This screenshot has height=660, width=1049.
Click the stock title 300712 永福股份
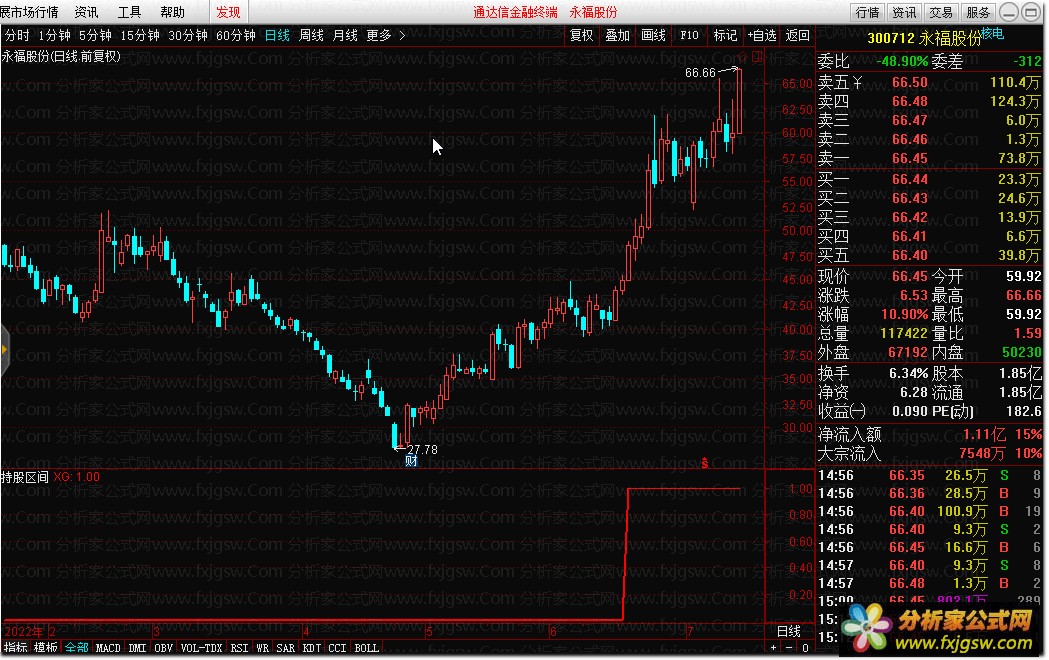(924, 38)
